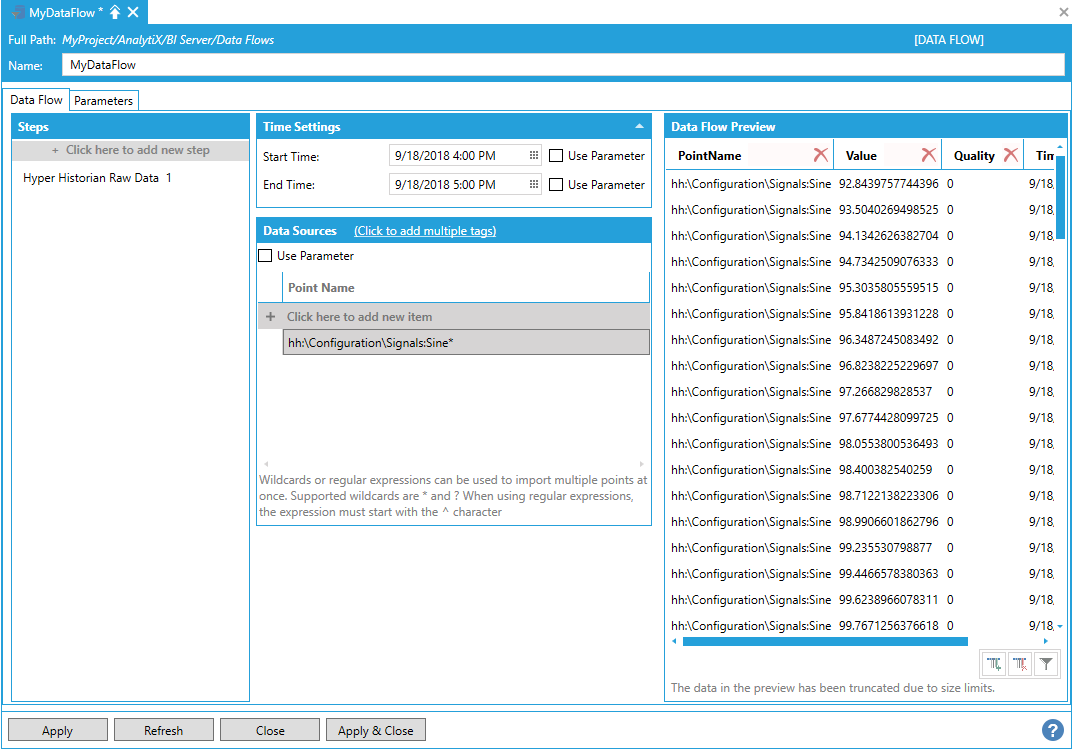Remove the Value column with its red X
The image size is (1073, 749).
coord(929,155)
